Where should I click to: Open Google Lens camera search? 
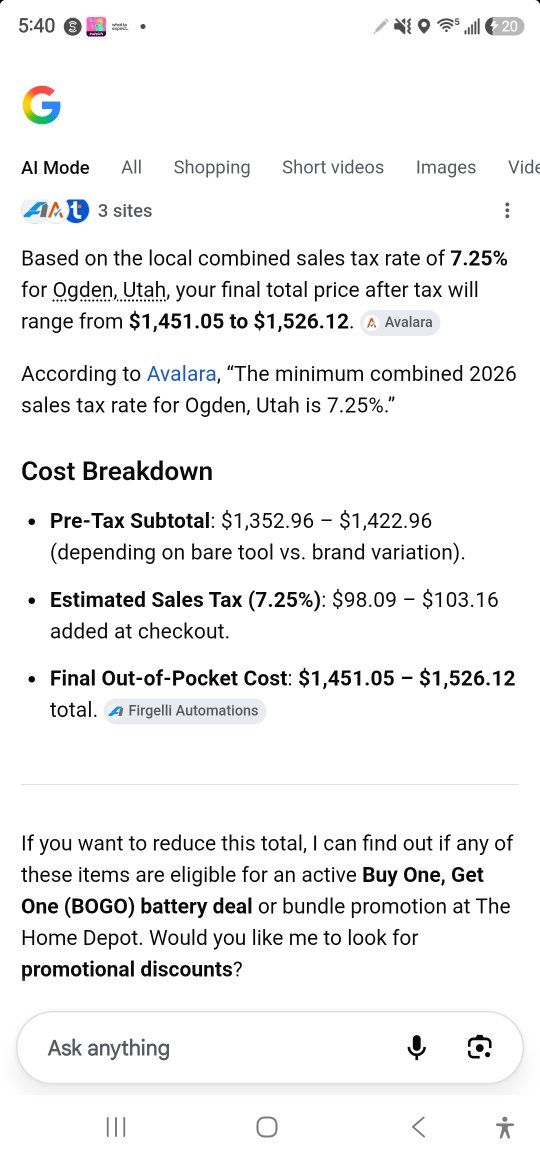(479, 1047)
